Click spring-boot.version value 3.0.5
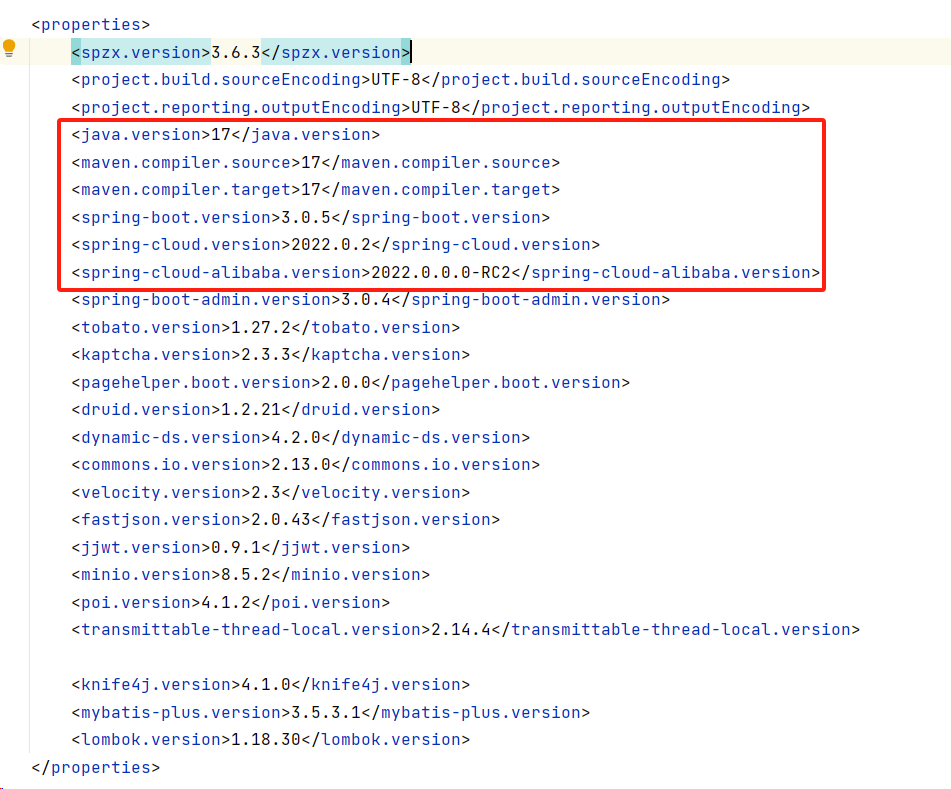Image resolution: width=951 pixels, height=789 pixels. coord(306,217)
